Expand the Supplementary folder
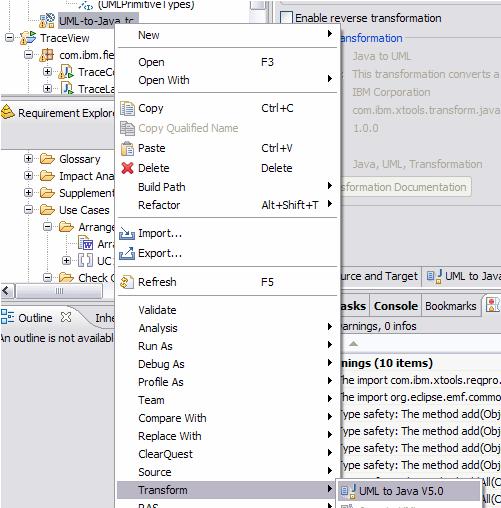This screenshot has width=501, height=508. coord(29,192)
